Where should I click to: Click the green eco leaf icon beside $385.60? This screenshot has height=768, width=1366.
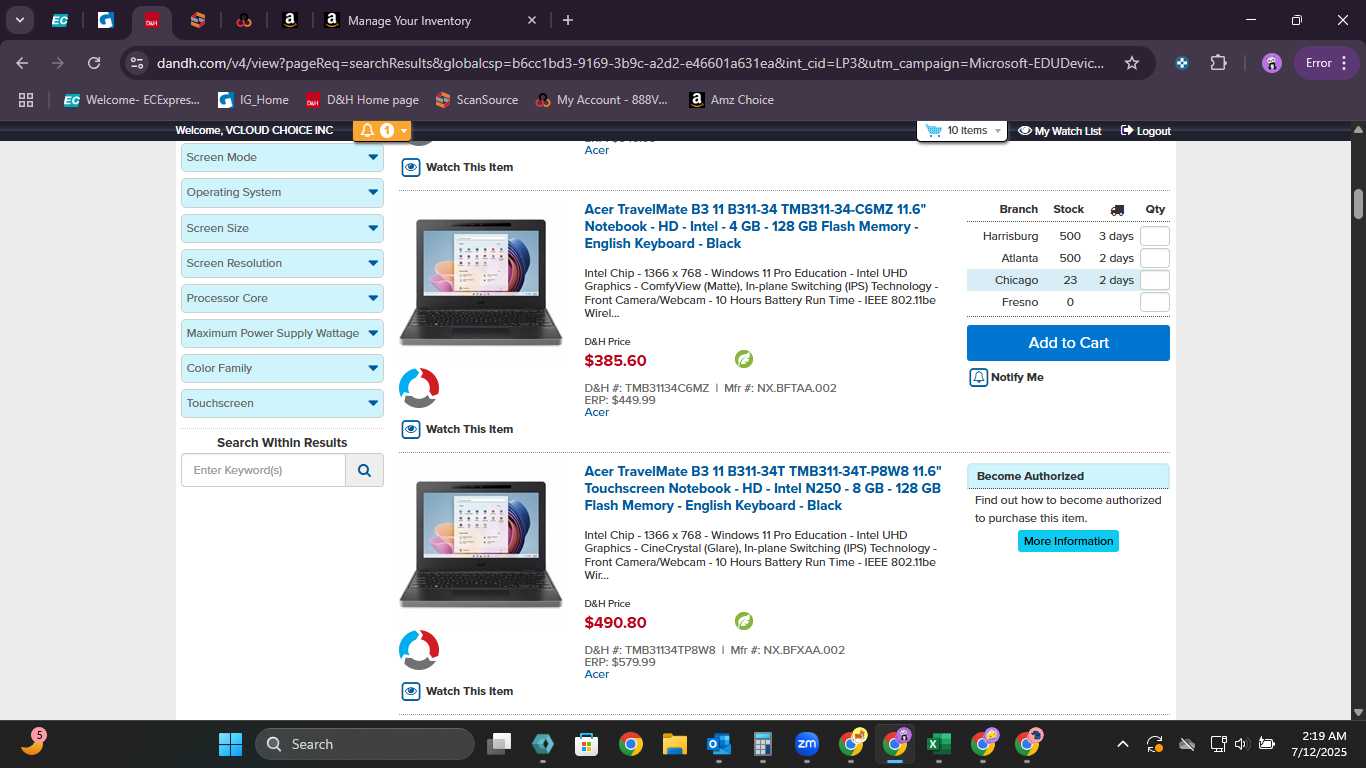744,359
